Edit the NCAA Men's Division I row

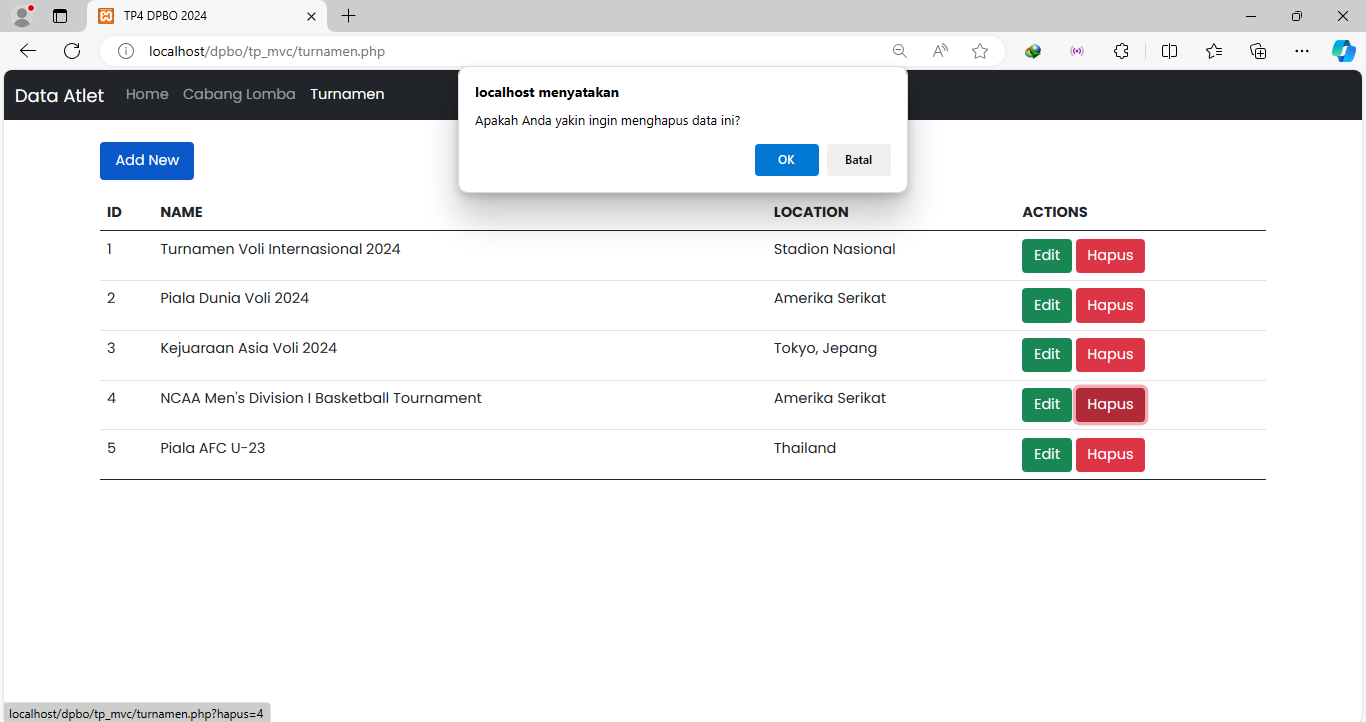pyautogui.click(x=1046, y=405)
